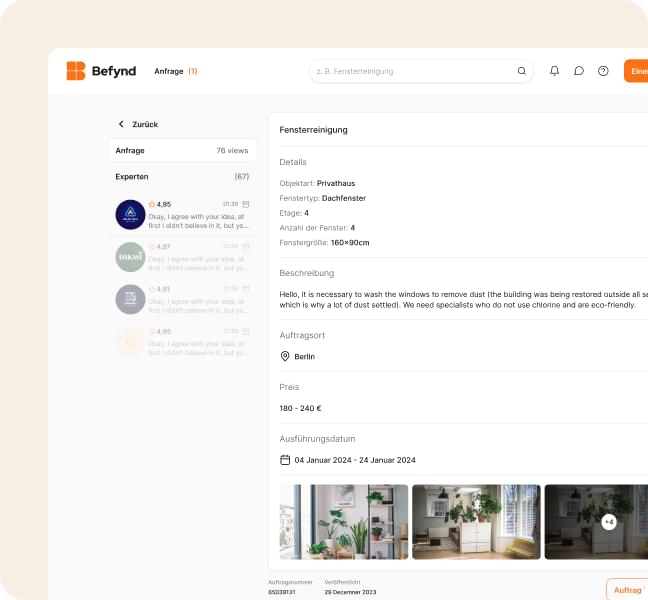Open the Anfrage (1) menu item
This screenshot has width=648, height=600.
coord(175,71)
